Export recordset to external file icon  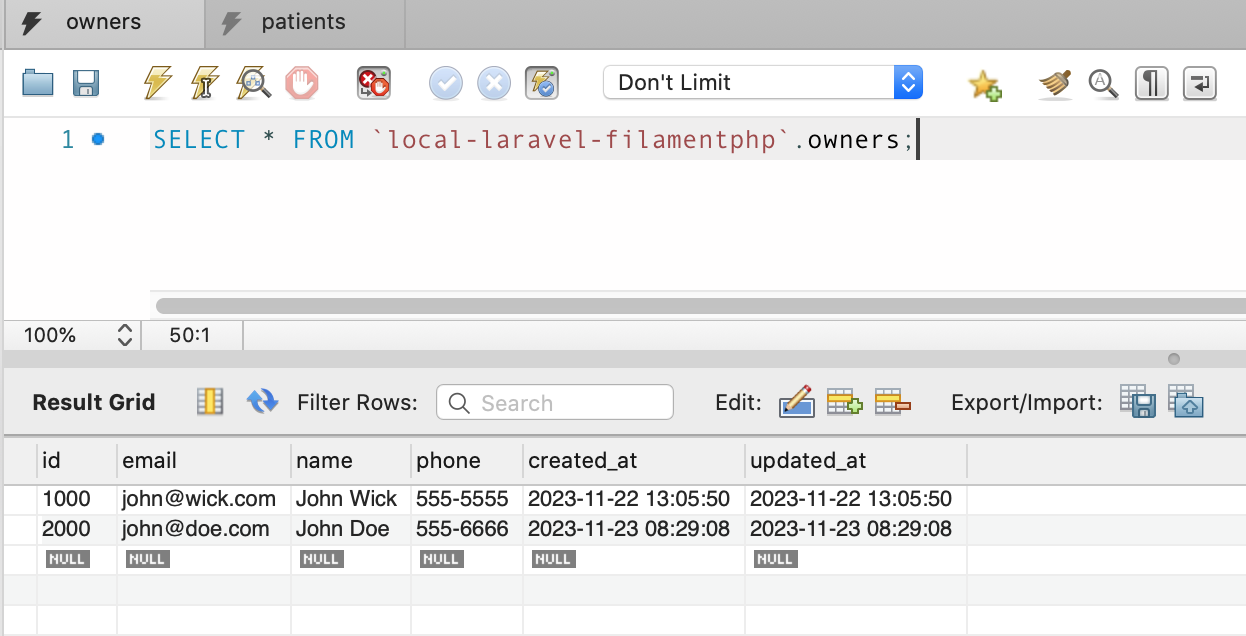coord(1138,402)
